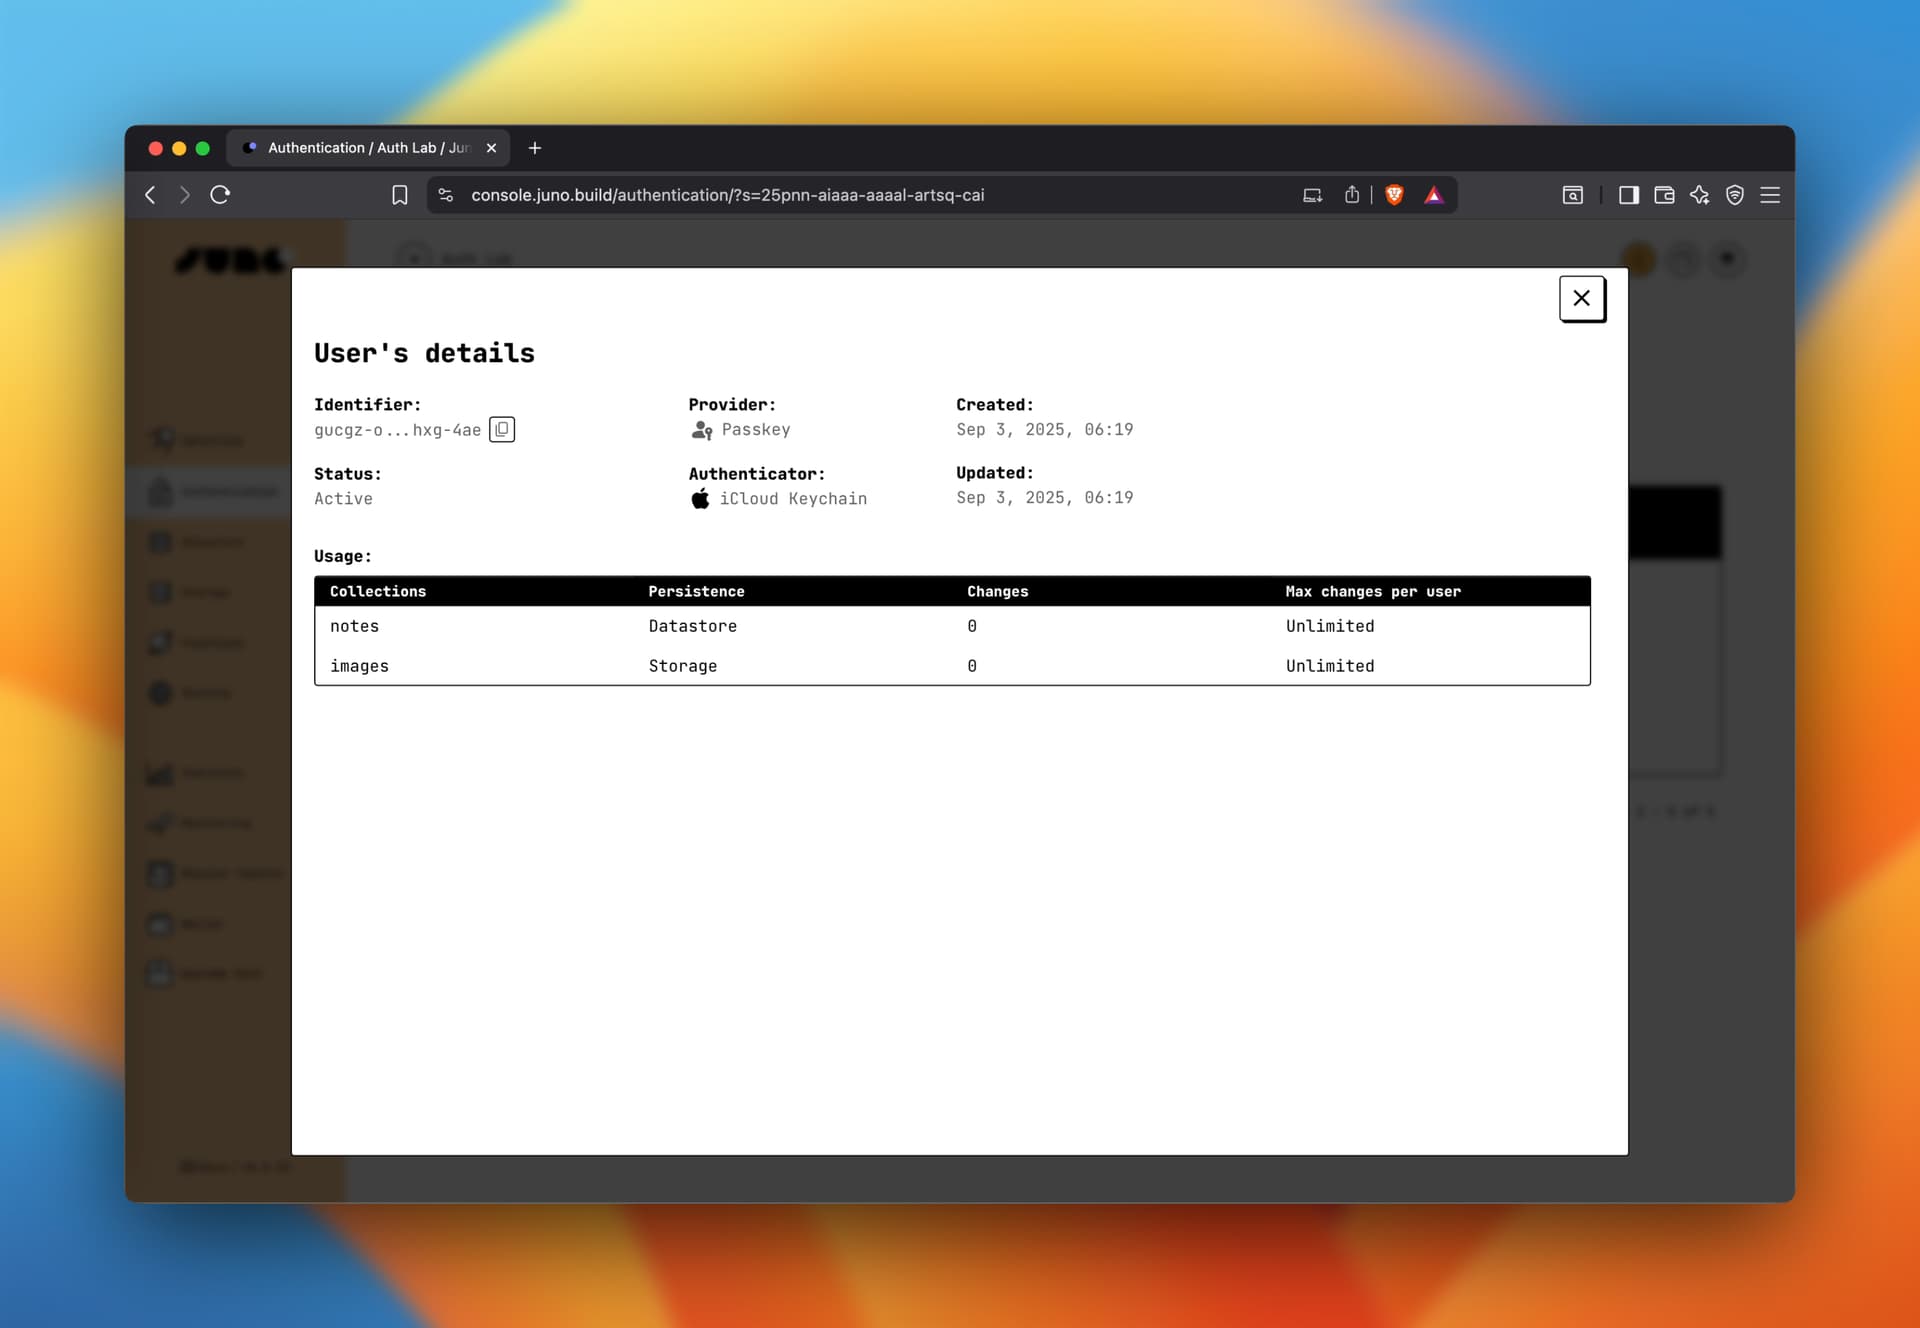Click the images collection row

(x=359, y=666)
